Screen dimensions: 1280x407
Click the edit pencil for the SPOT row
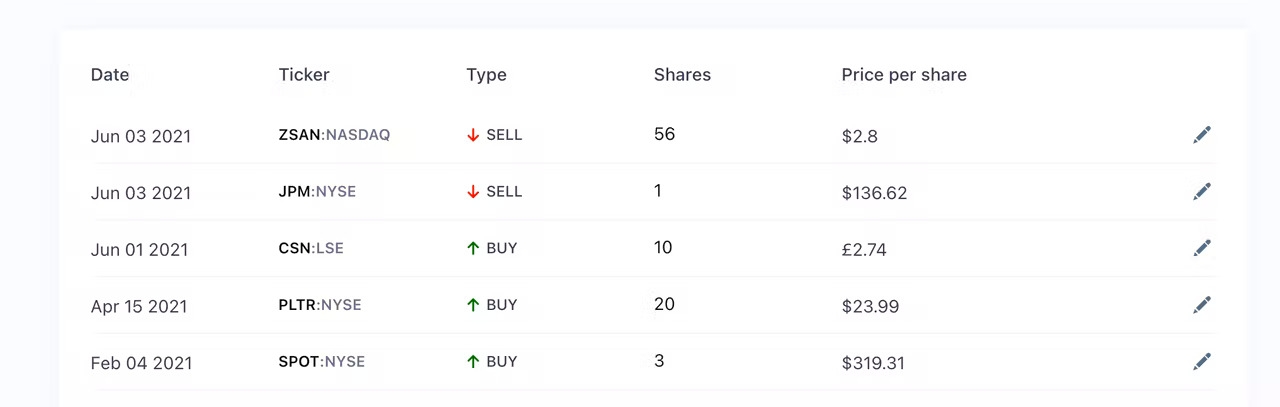click(x=1202, y=361)
